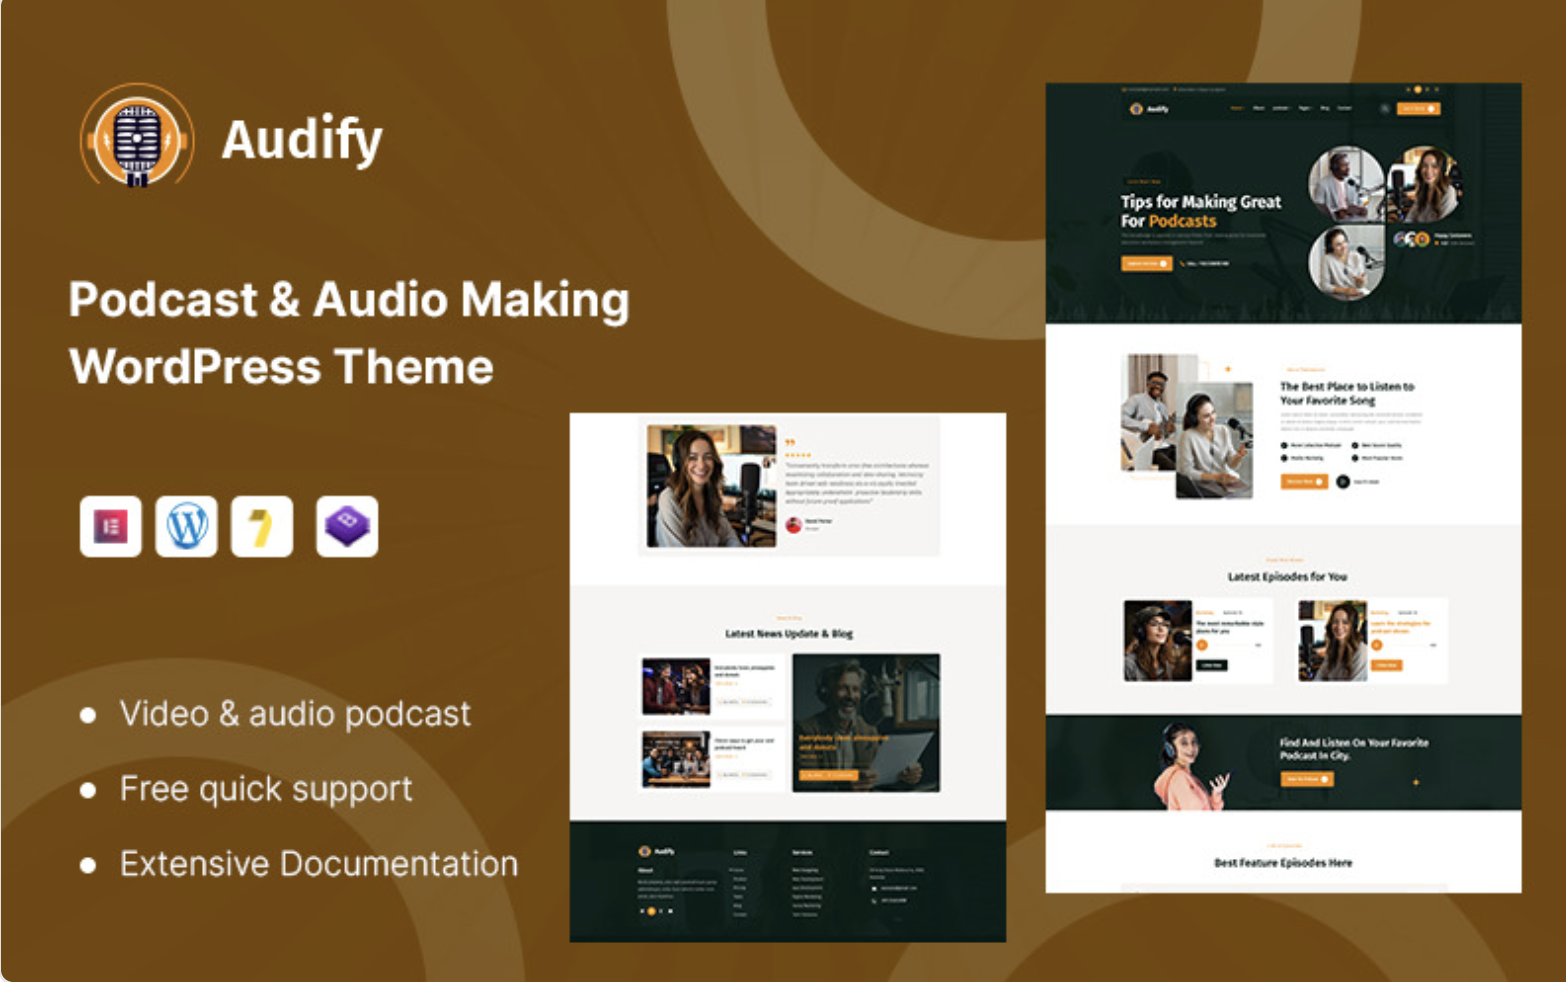
Task: Click the Latest News Update & Blog heading
Action: (789, 633)
